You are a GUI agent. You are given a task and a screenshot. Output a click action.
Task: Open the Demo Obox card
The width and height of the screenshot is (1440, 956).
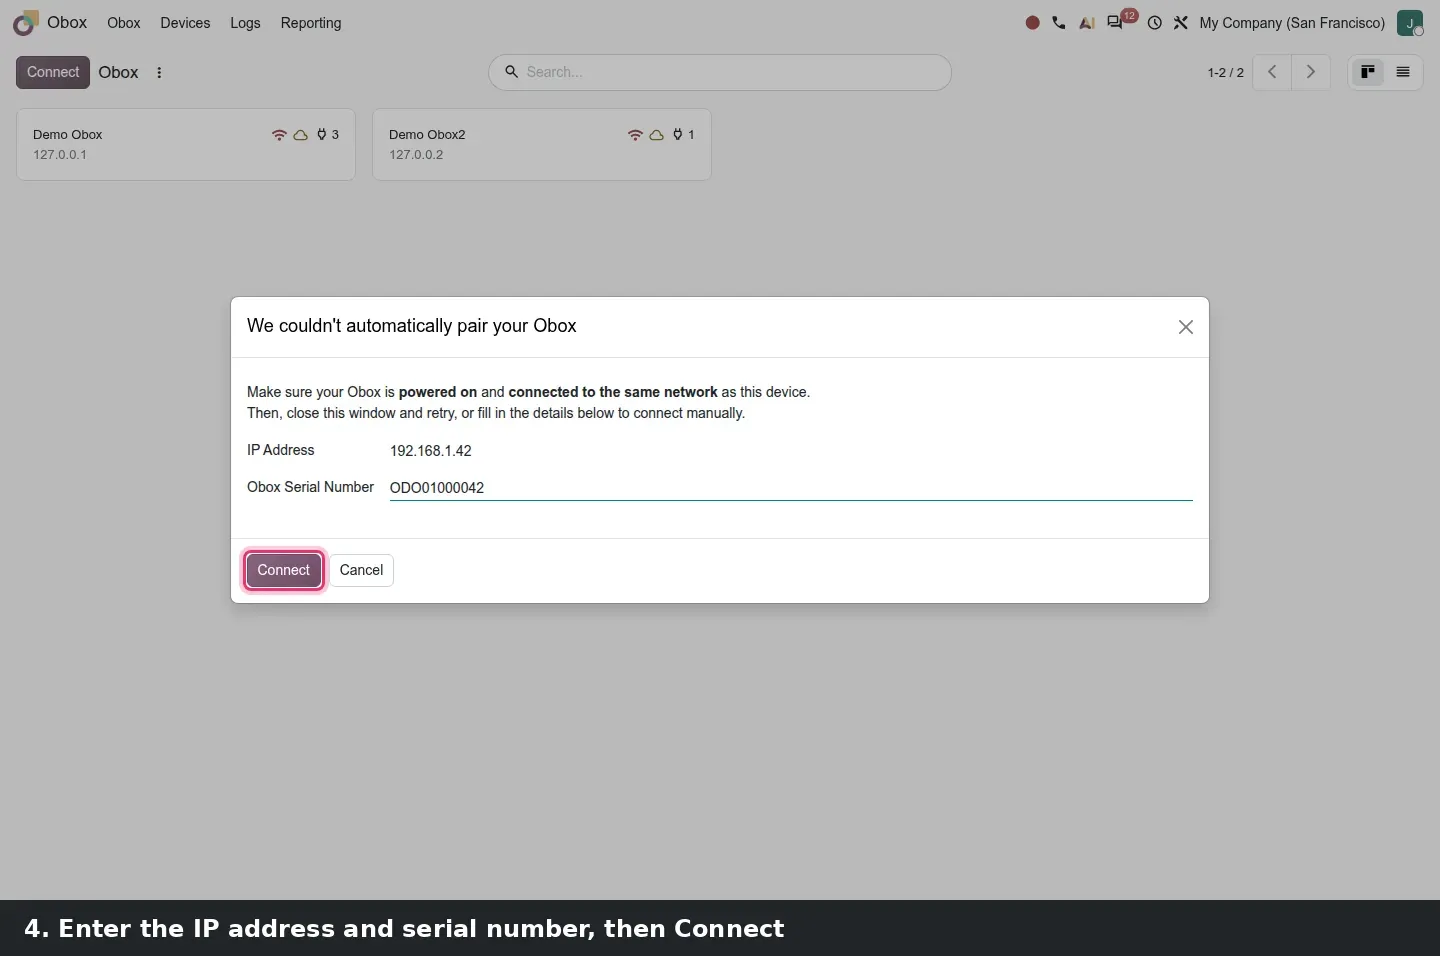coord(186,145)
